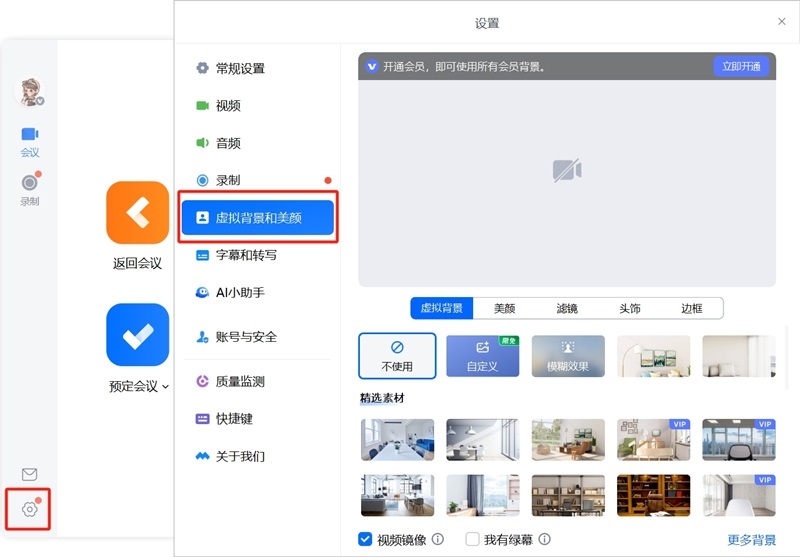
Task: Choose the 自定义 custom background option
Action: [x=483, y=356]
